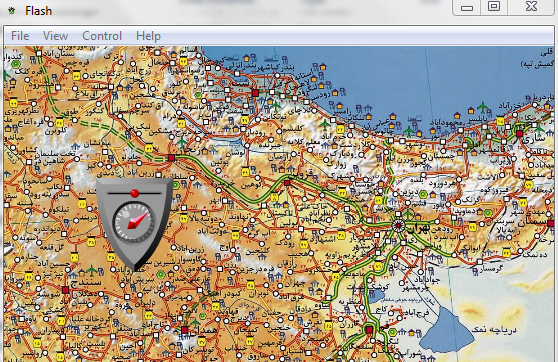Viewport: 558px width, 362px height.
Task: Click the green airplane icon above Sanandaj label
Action: coord(91,270)
